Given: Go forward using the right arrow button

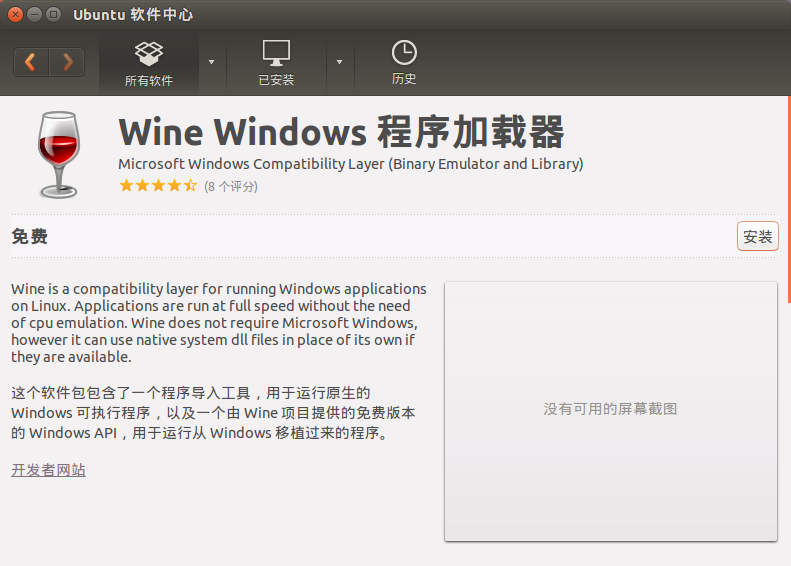Looking at the screenshot, I should click(x=67, y=62).
